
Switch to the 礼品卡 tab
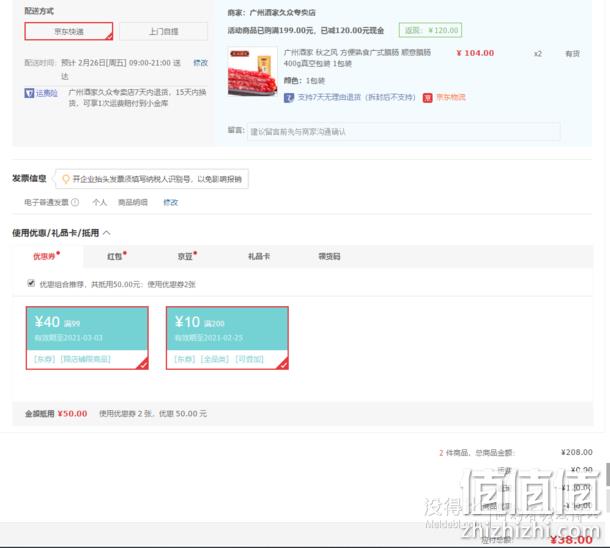click(x=259, y=256)
